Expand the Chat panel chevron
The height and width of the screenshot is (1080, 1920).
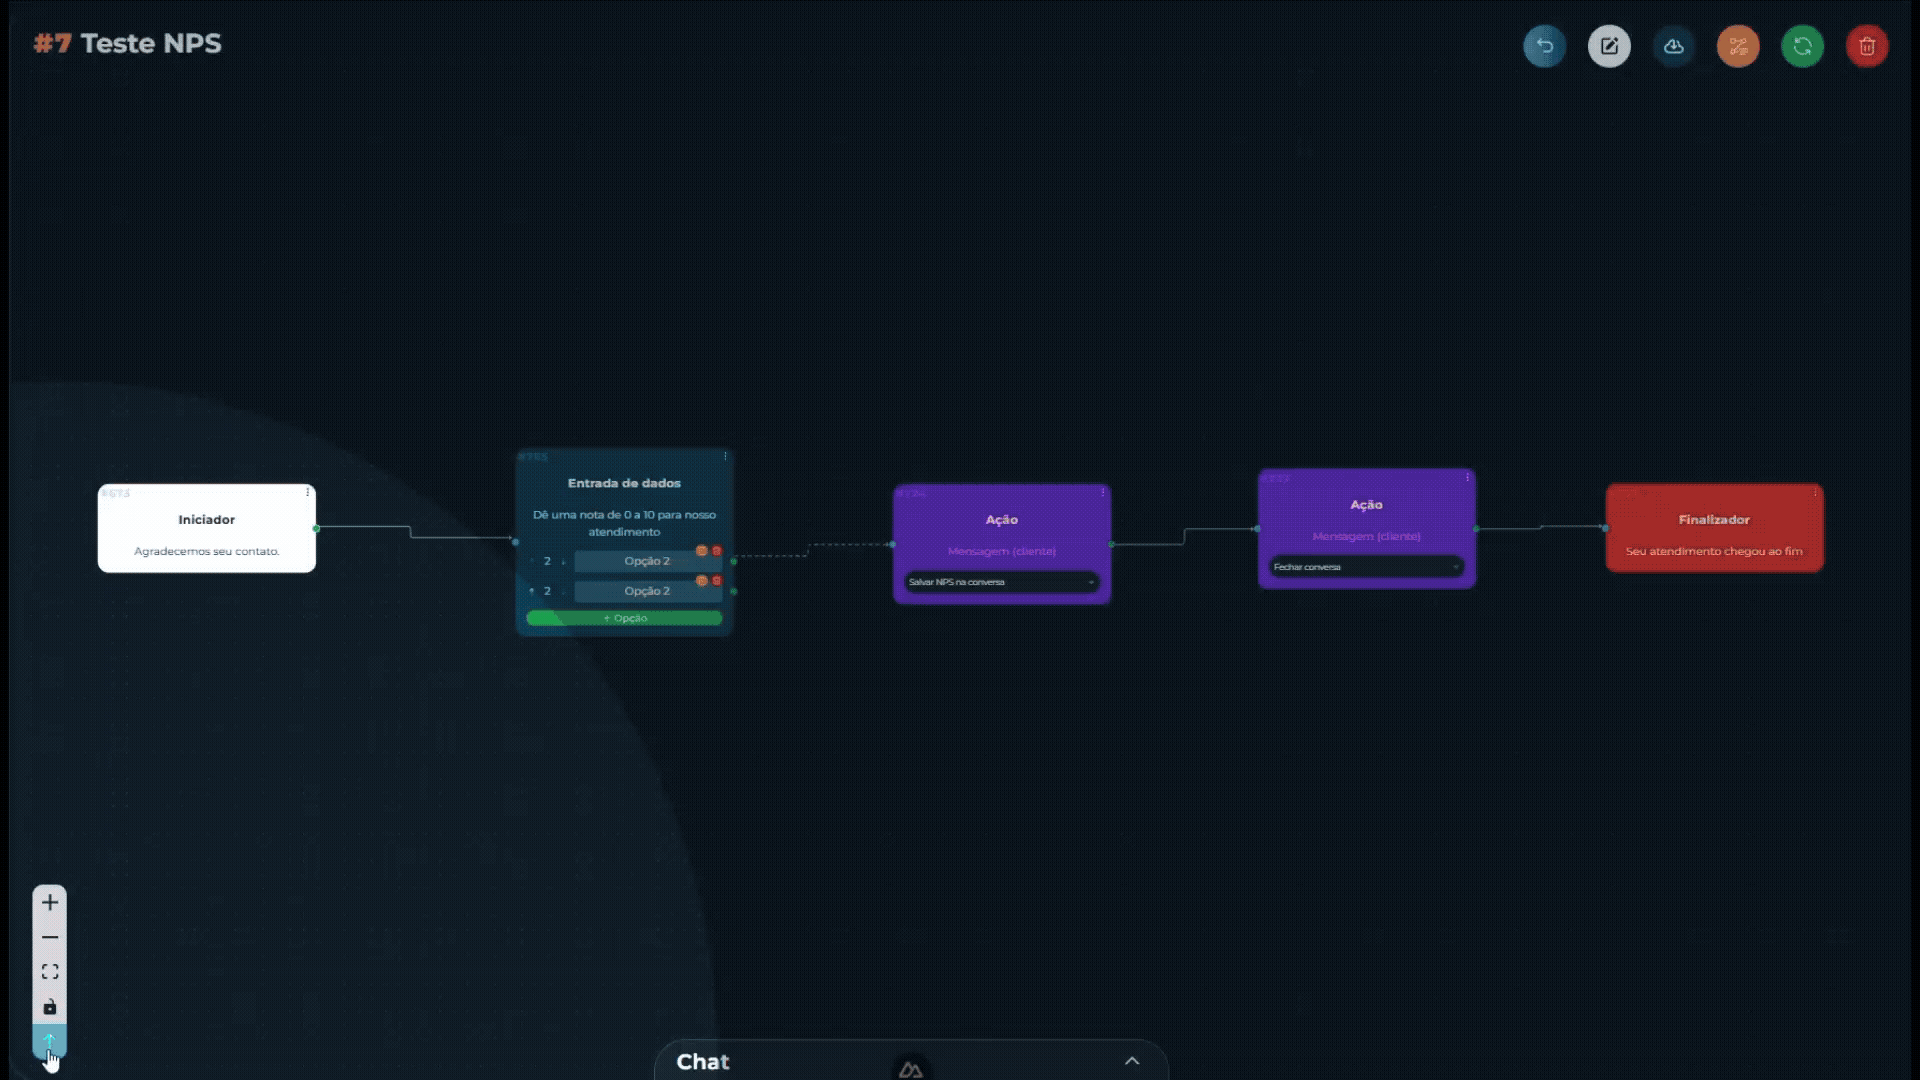click(x=1132, y=1061)
